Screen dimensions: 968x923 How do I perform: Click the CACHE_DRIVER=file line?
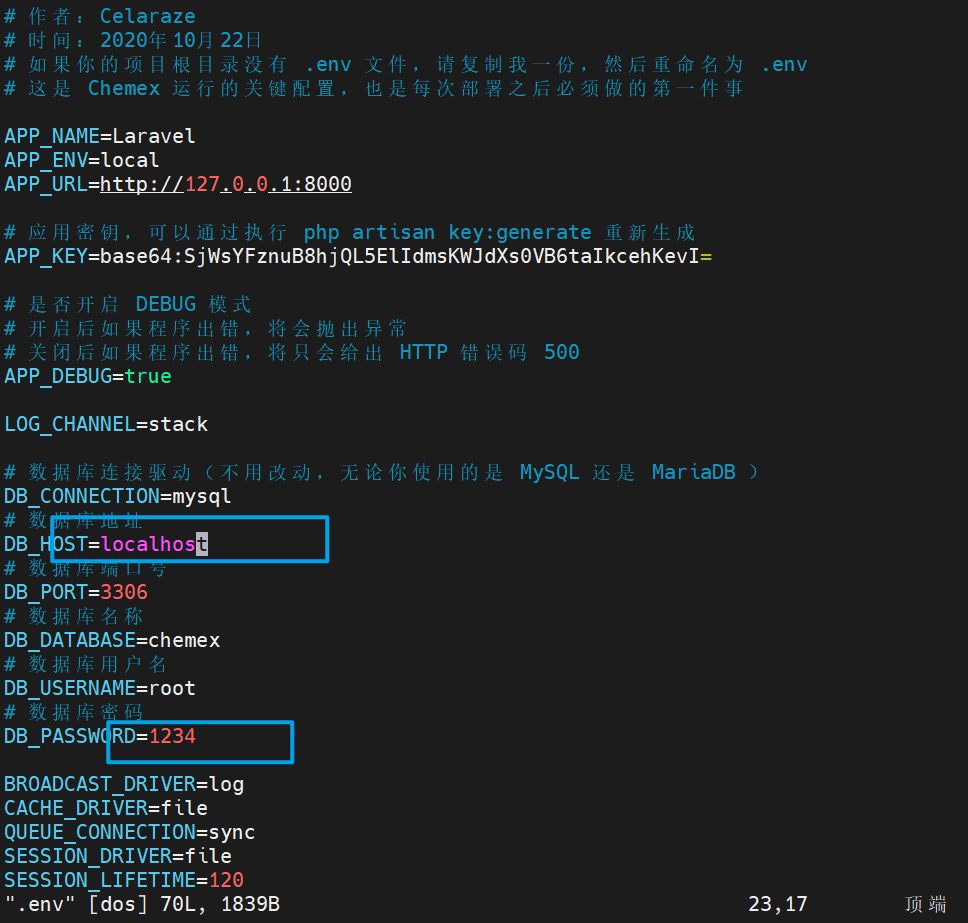[x=106, y=809]
